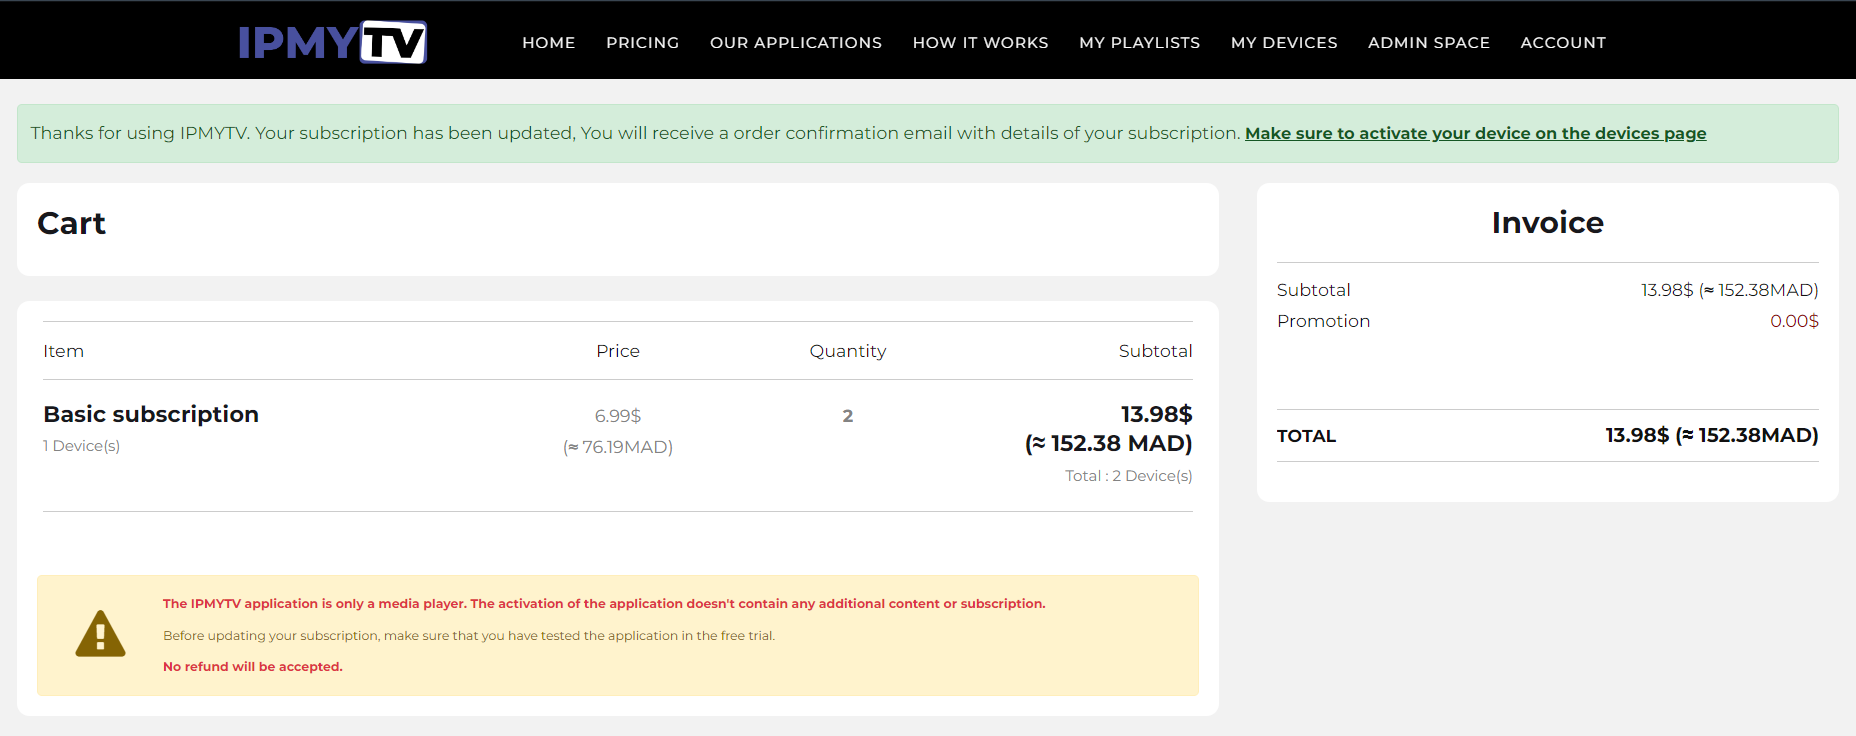Select HOW IT WORKS menu item
This screenshot has width=1856, height=736.
tap(981, 43)
